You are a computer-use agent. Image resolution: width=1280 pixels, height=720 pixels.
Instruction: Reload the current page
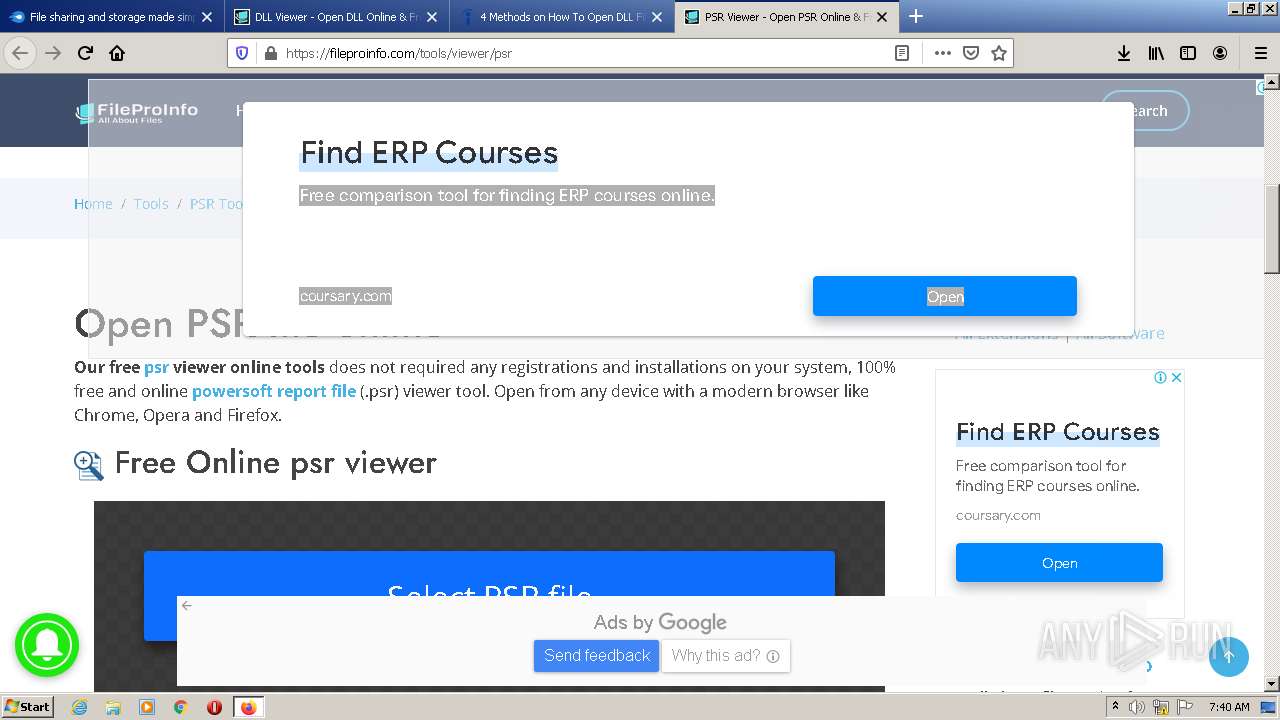point(85,53)
